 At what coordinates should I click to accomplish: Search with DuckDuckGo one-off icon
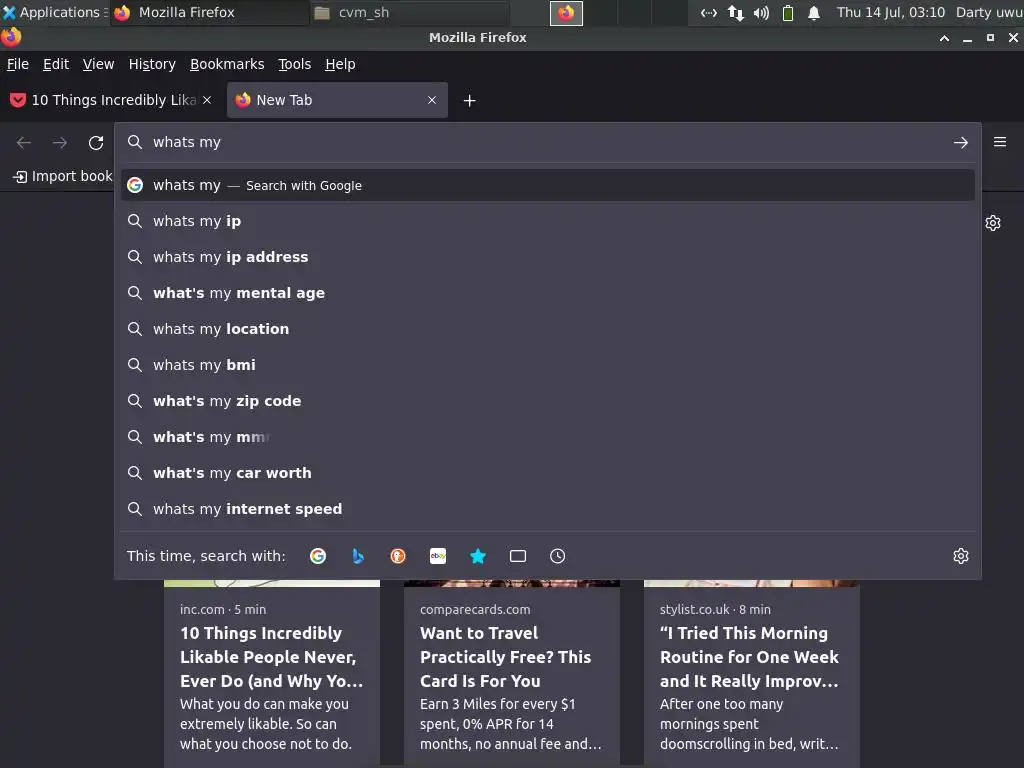click(x=398, y=556)
